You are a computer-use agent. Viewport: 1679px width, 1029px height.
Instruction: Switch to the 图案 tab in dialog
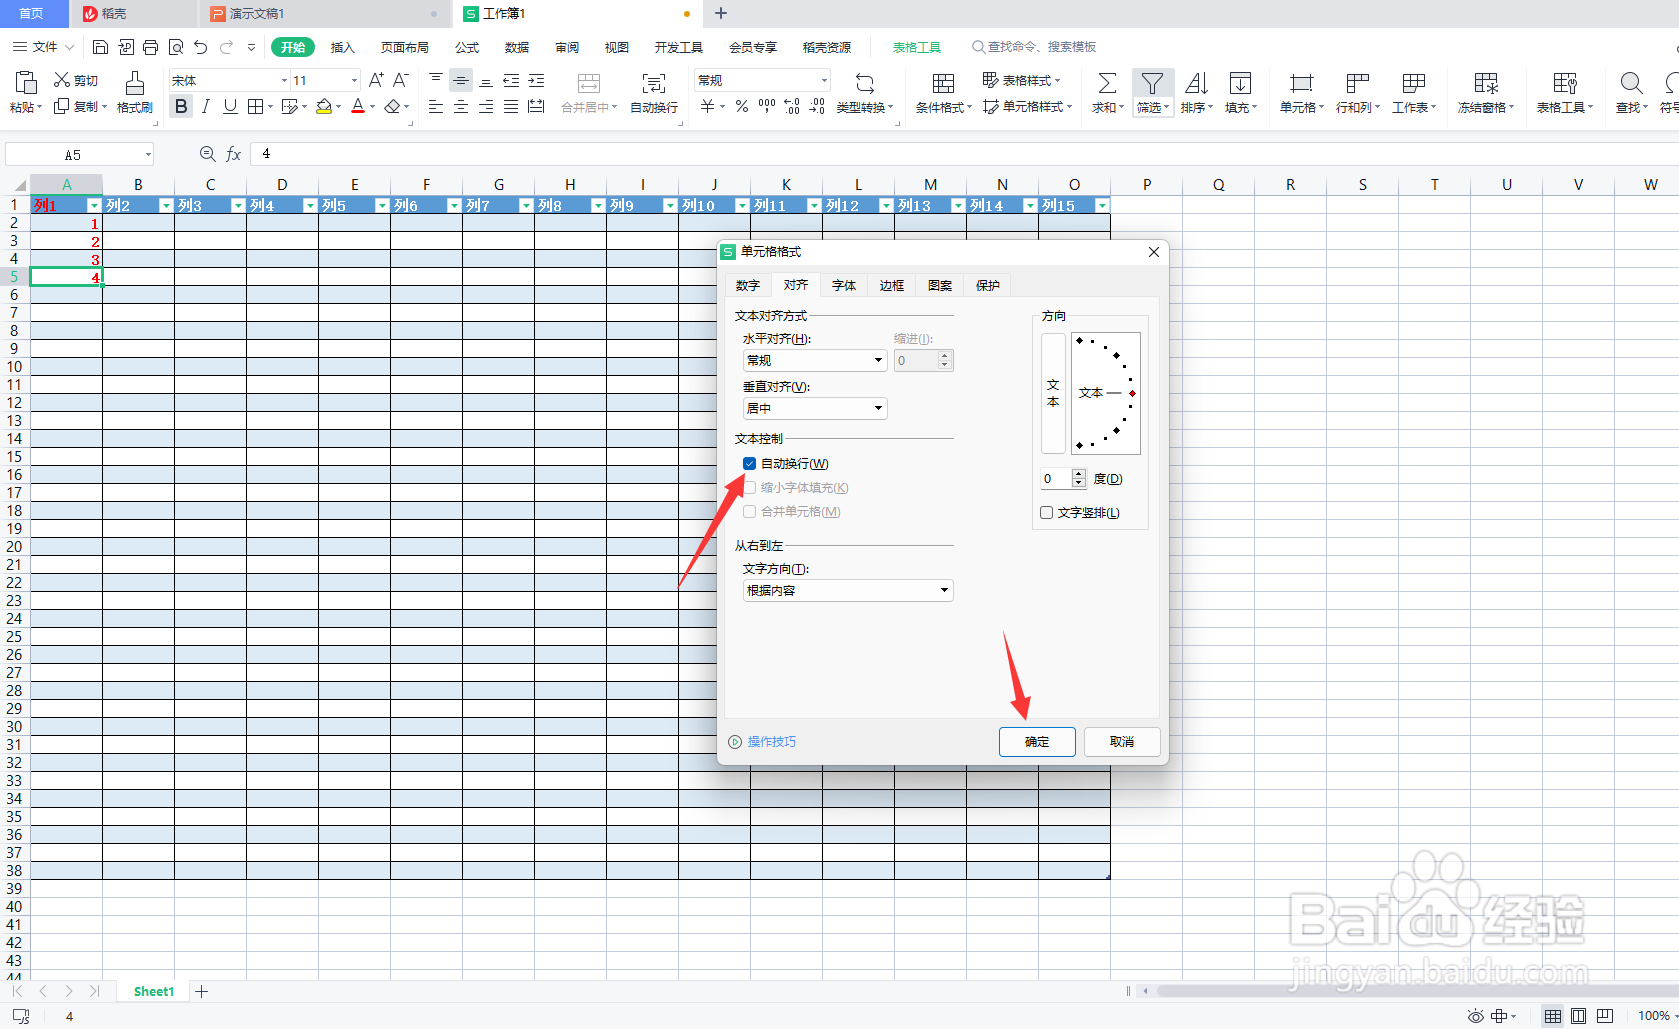940,286
